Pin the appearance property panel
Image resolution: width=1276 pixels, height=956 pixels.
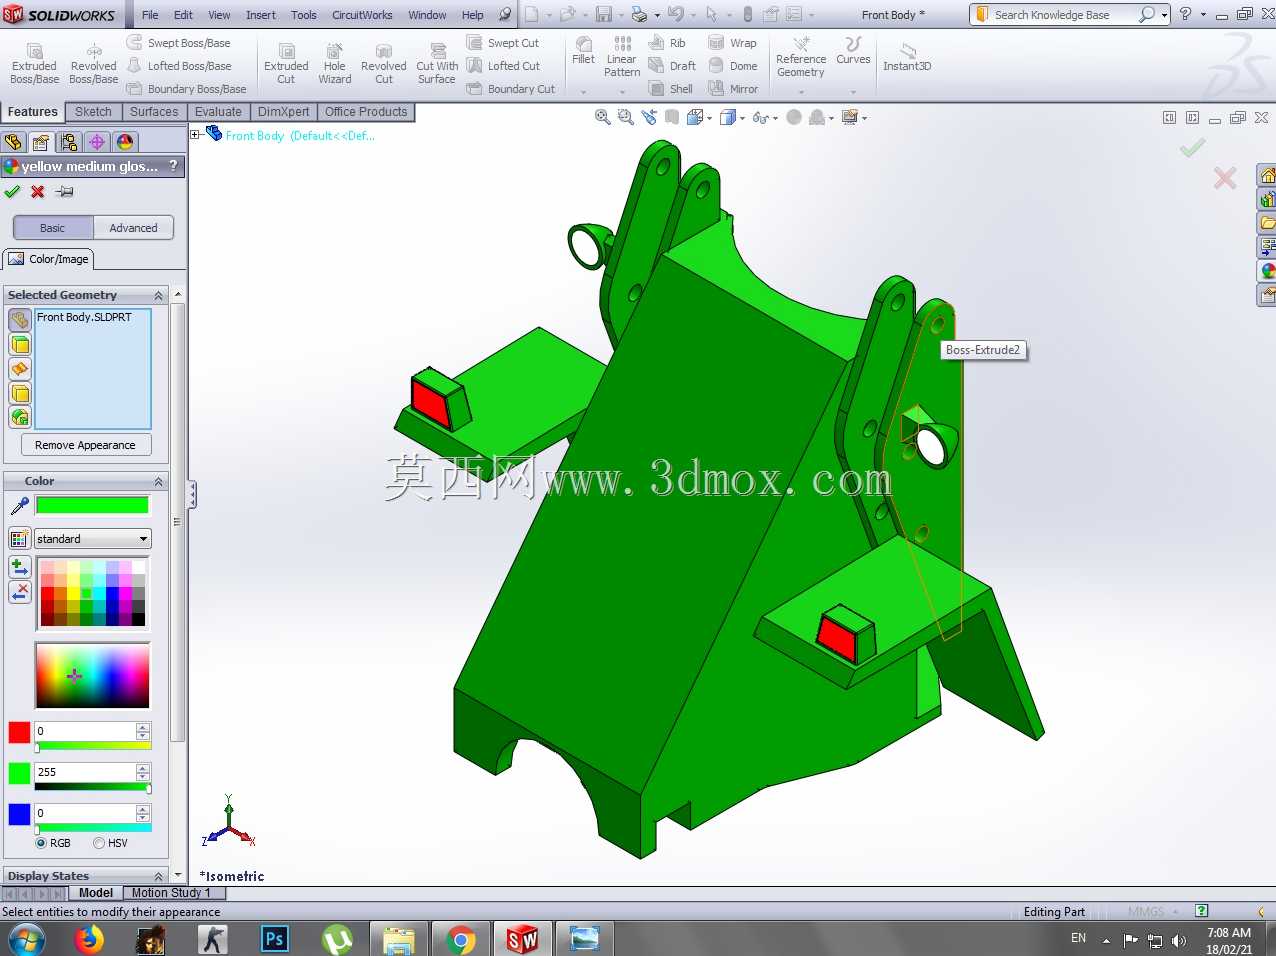tap(65, 192)
